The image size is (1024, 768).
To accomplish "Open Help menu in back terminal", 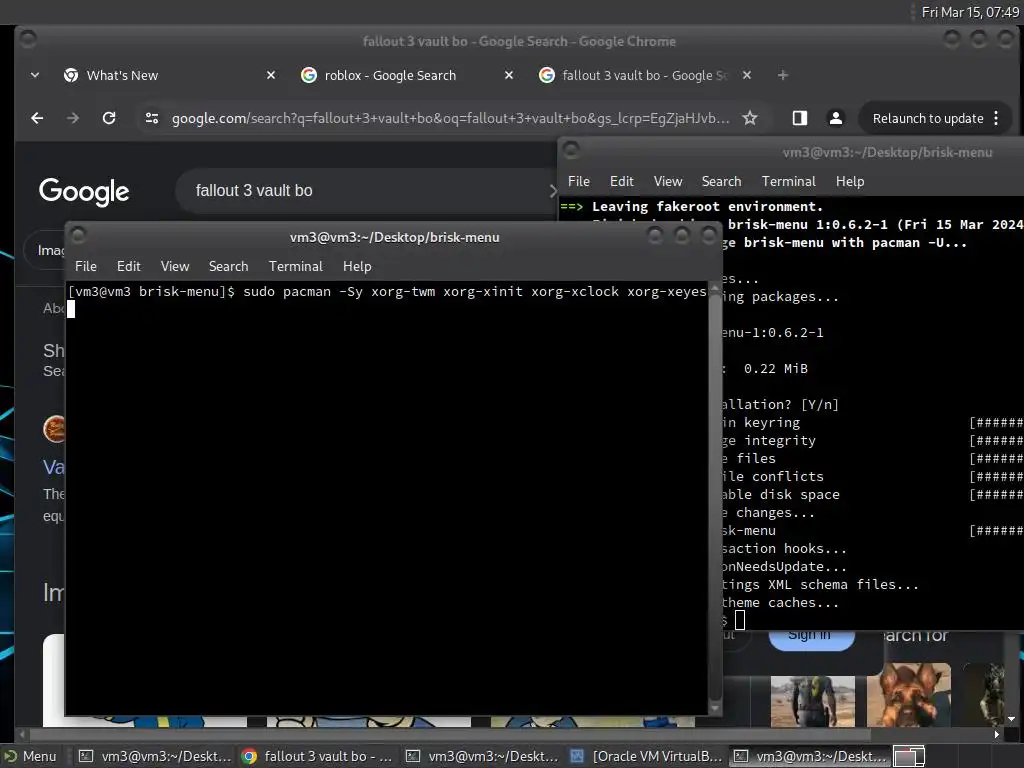I will coord(850,182).
